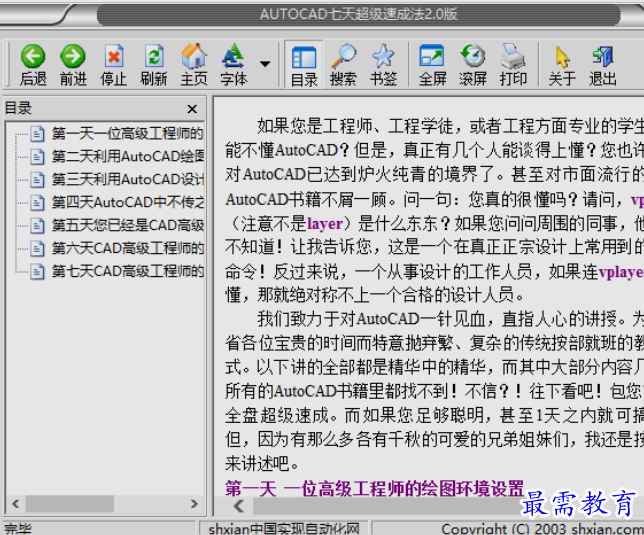Click the contents panel horizontal scrollbar thumb
The width and height of the screenshot is (644, 535).
pyautogui.click(x=70, y=504)
